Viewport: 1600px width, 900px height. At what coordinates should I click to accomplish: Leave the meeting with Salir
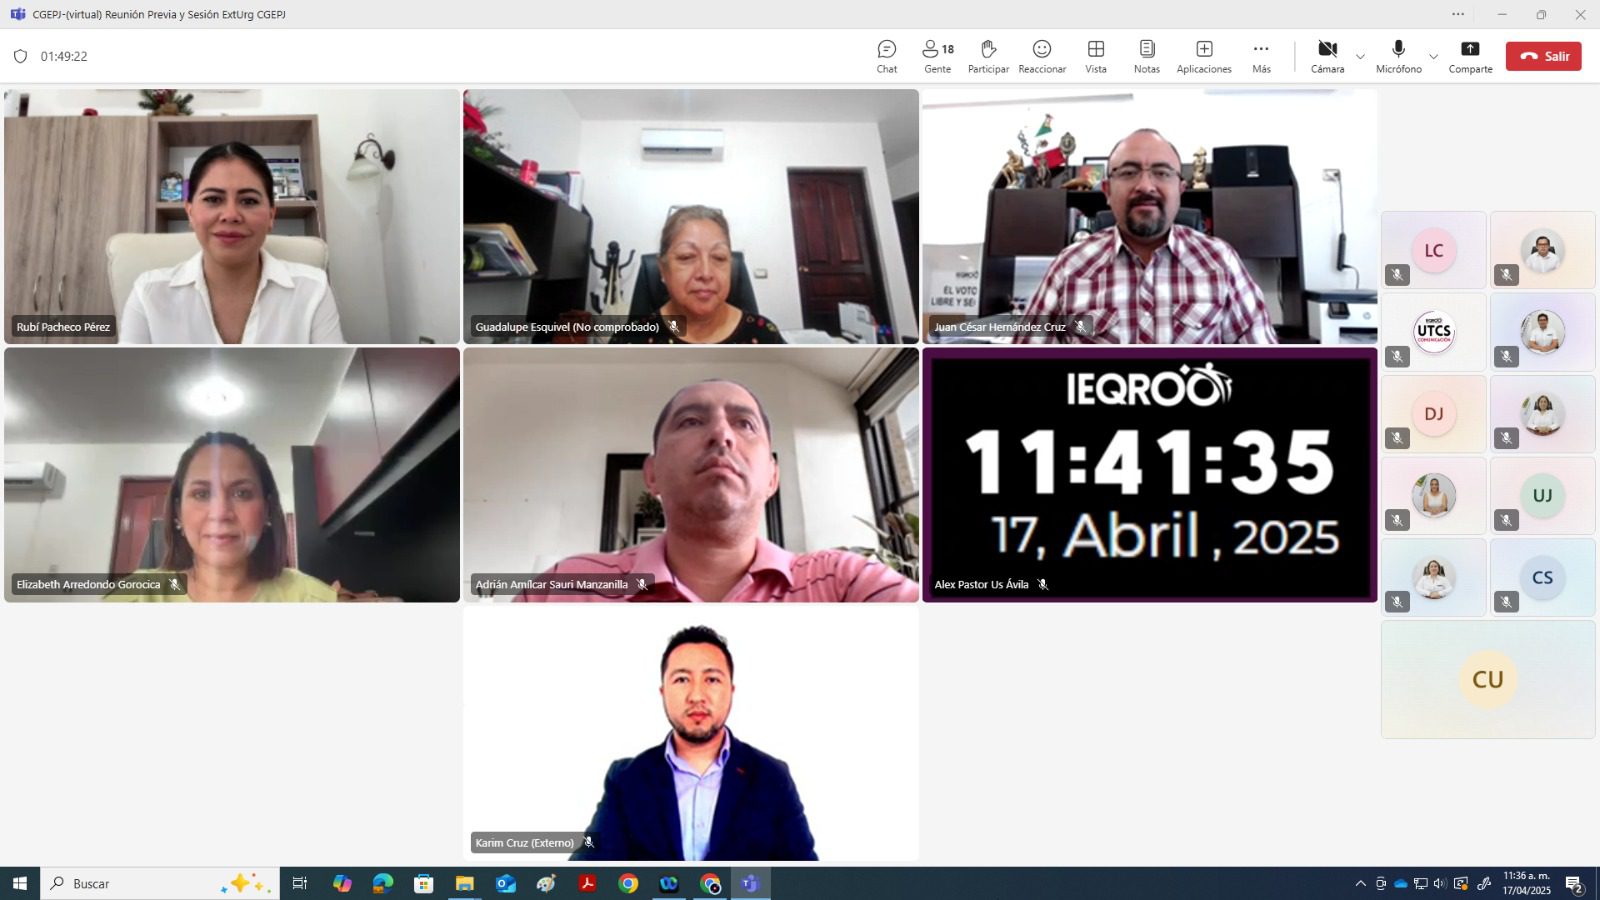(x=1543, y=56)
